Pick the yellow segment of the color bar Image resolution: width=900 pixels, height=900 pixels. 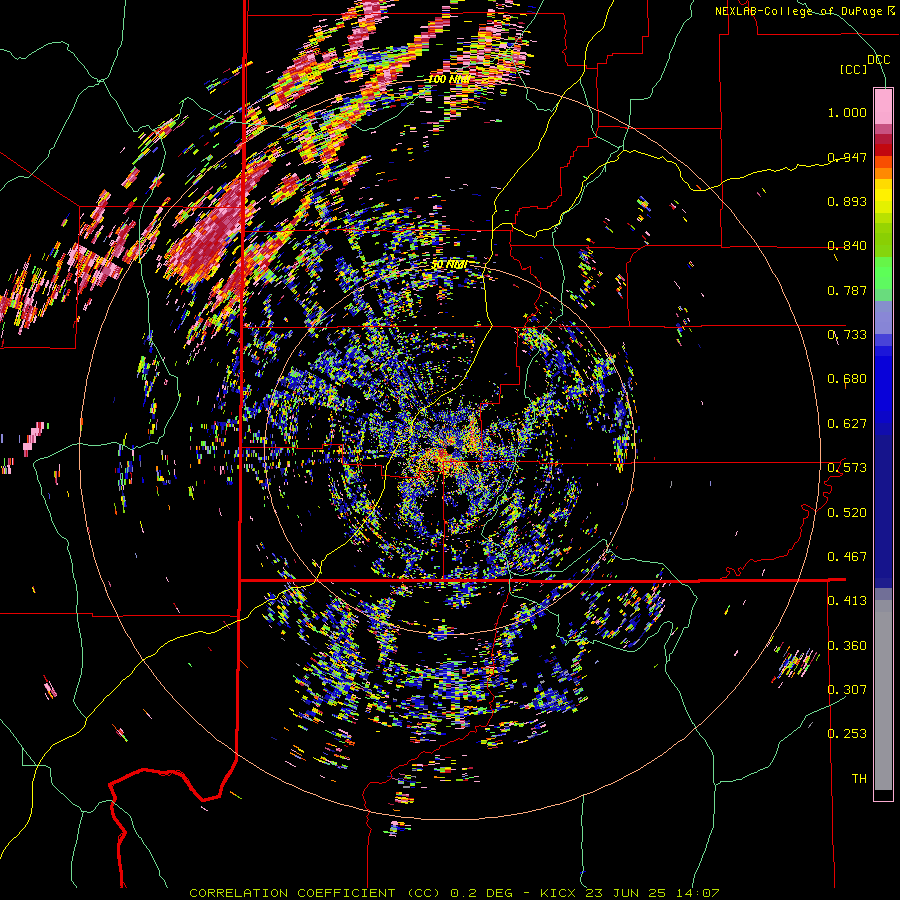coord(883,196)
